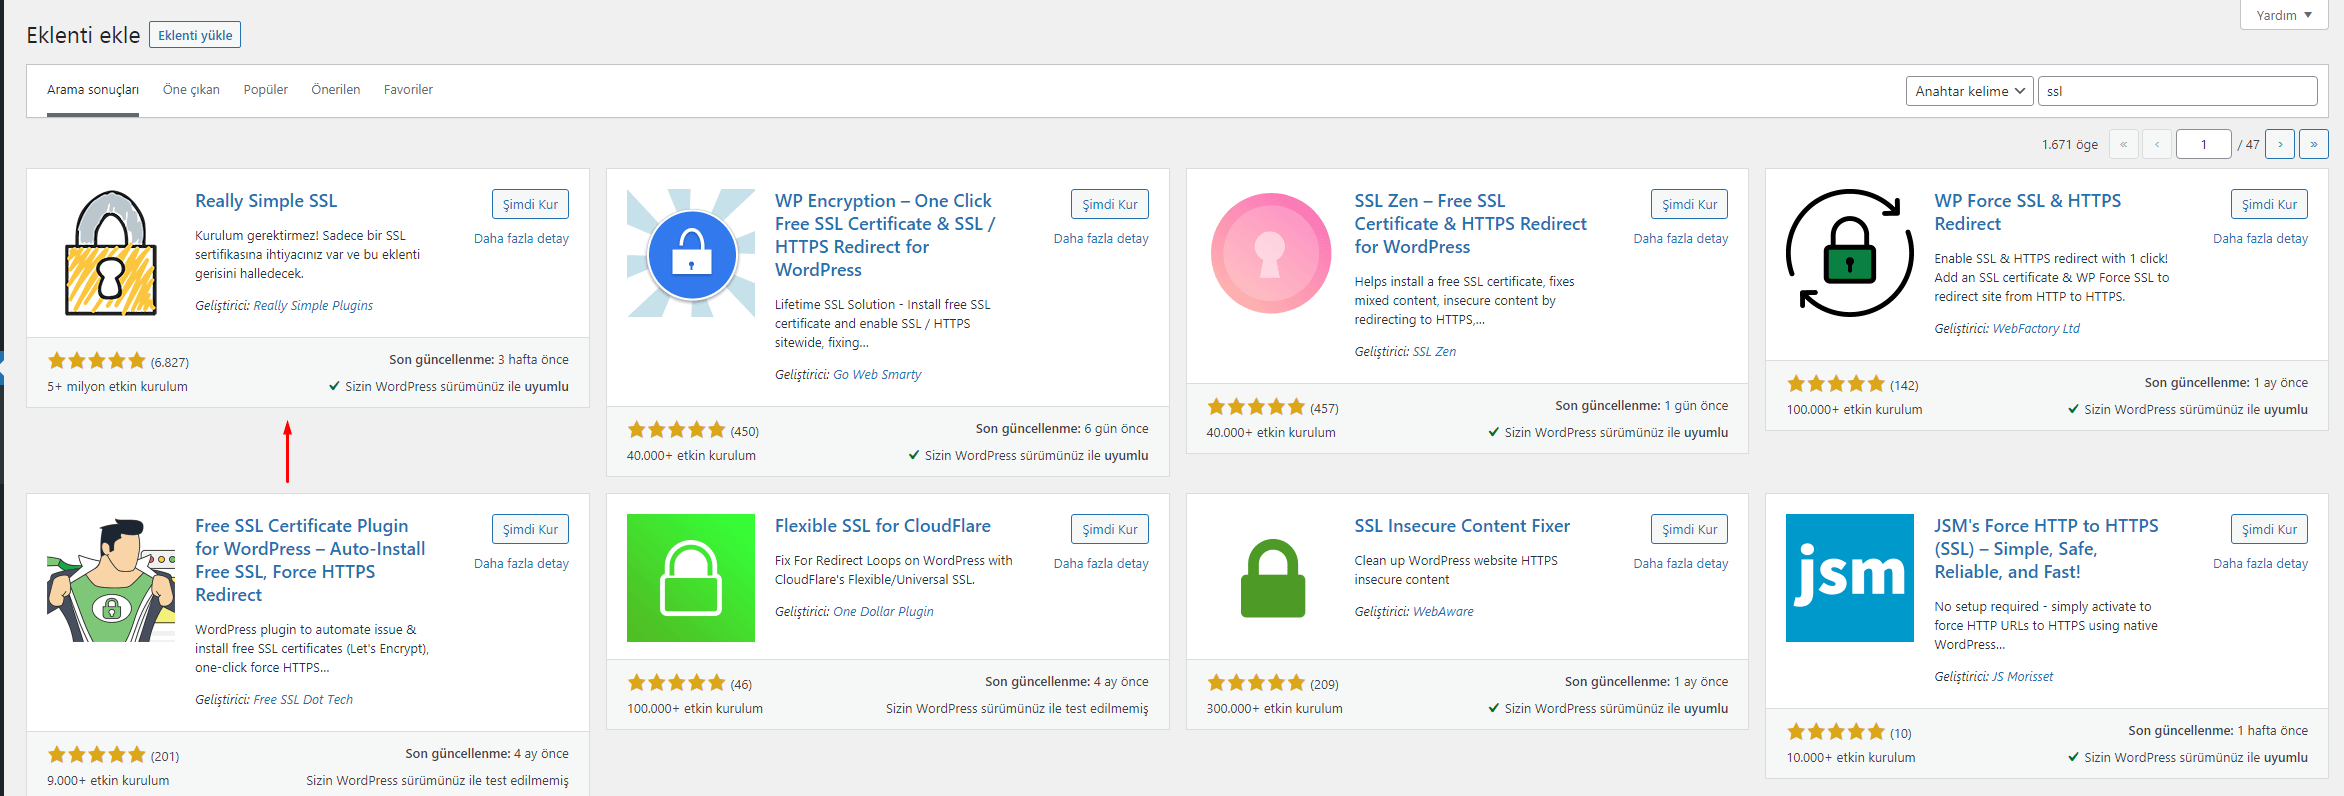Open the Flexible SSL for CloudFlare green icon

click(x=691, y=578)
